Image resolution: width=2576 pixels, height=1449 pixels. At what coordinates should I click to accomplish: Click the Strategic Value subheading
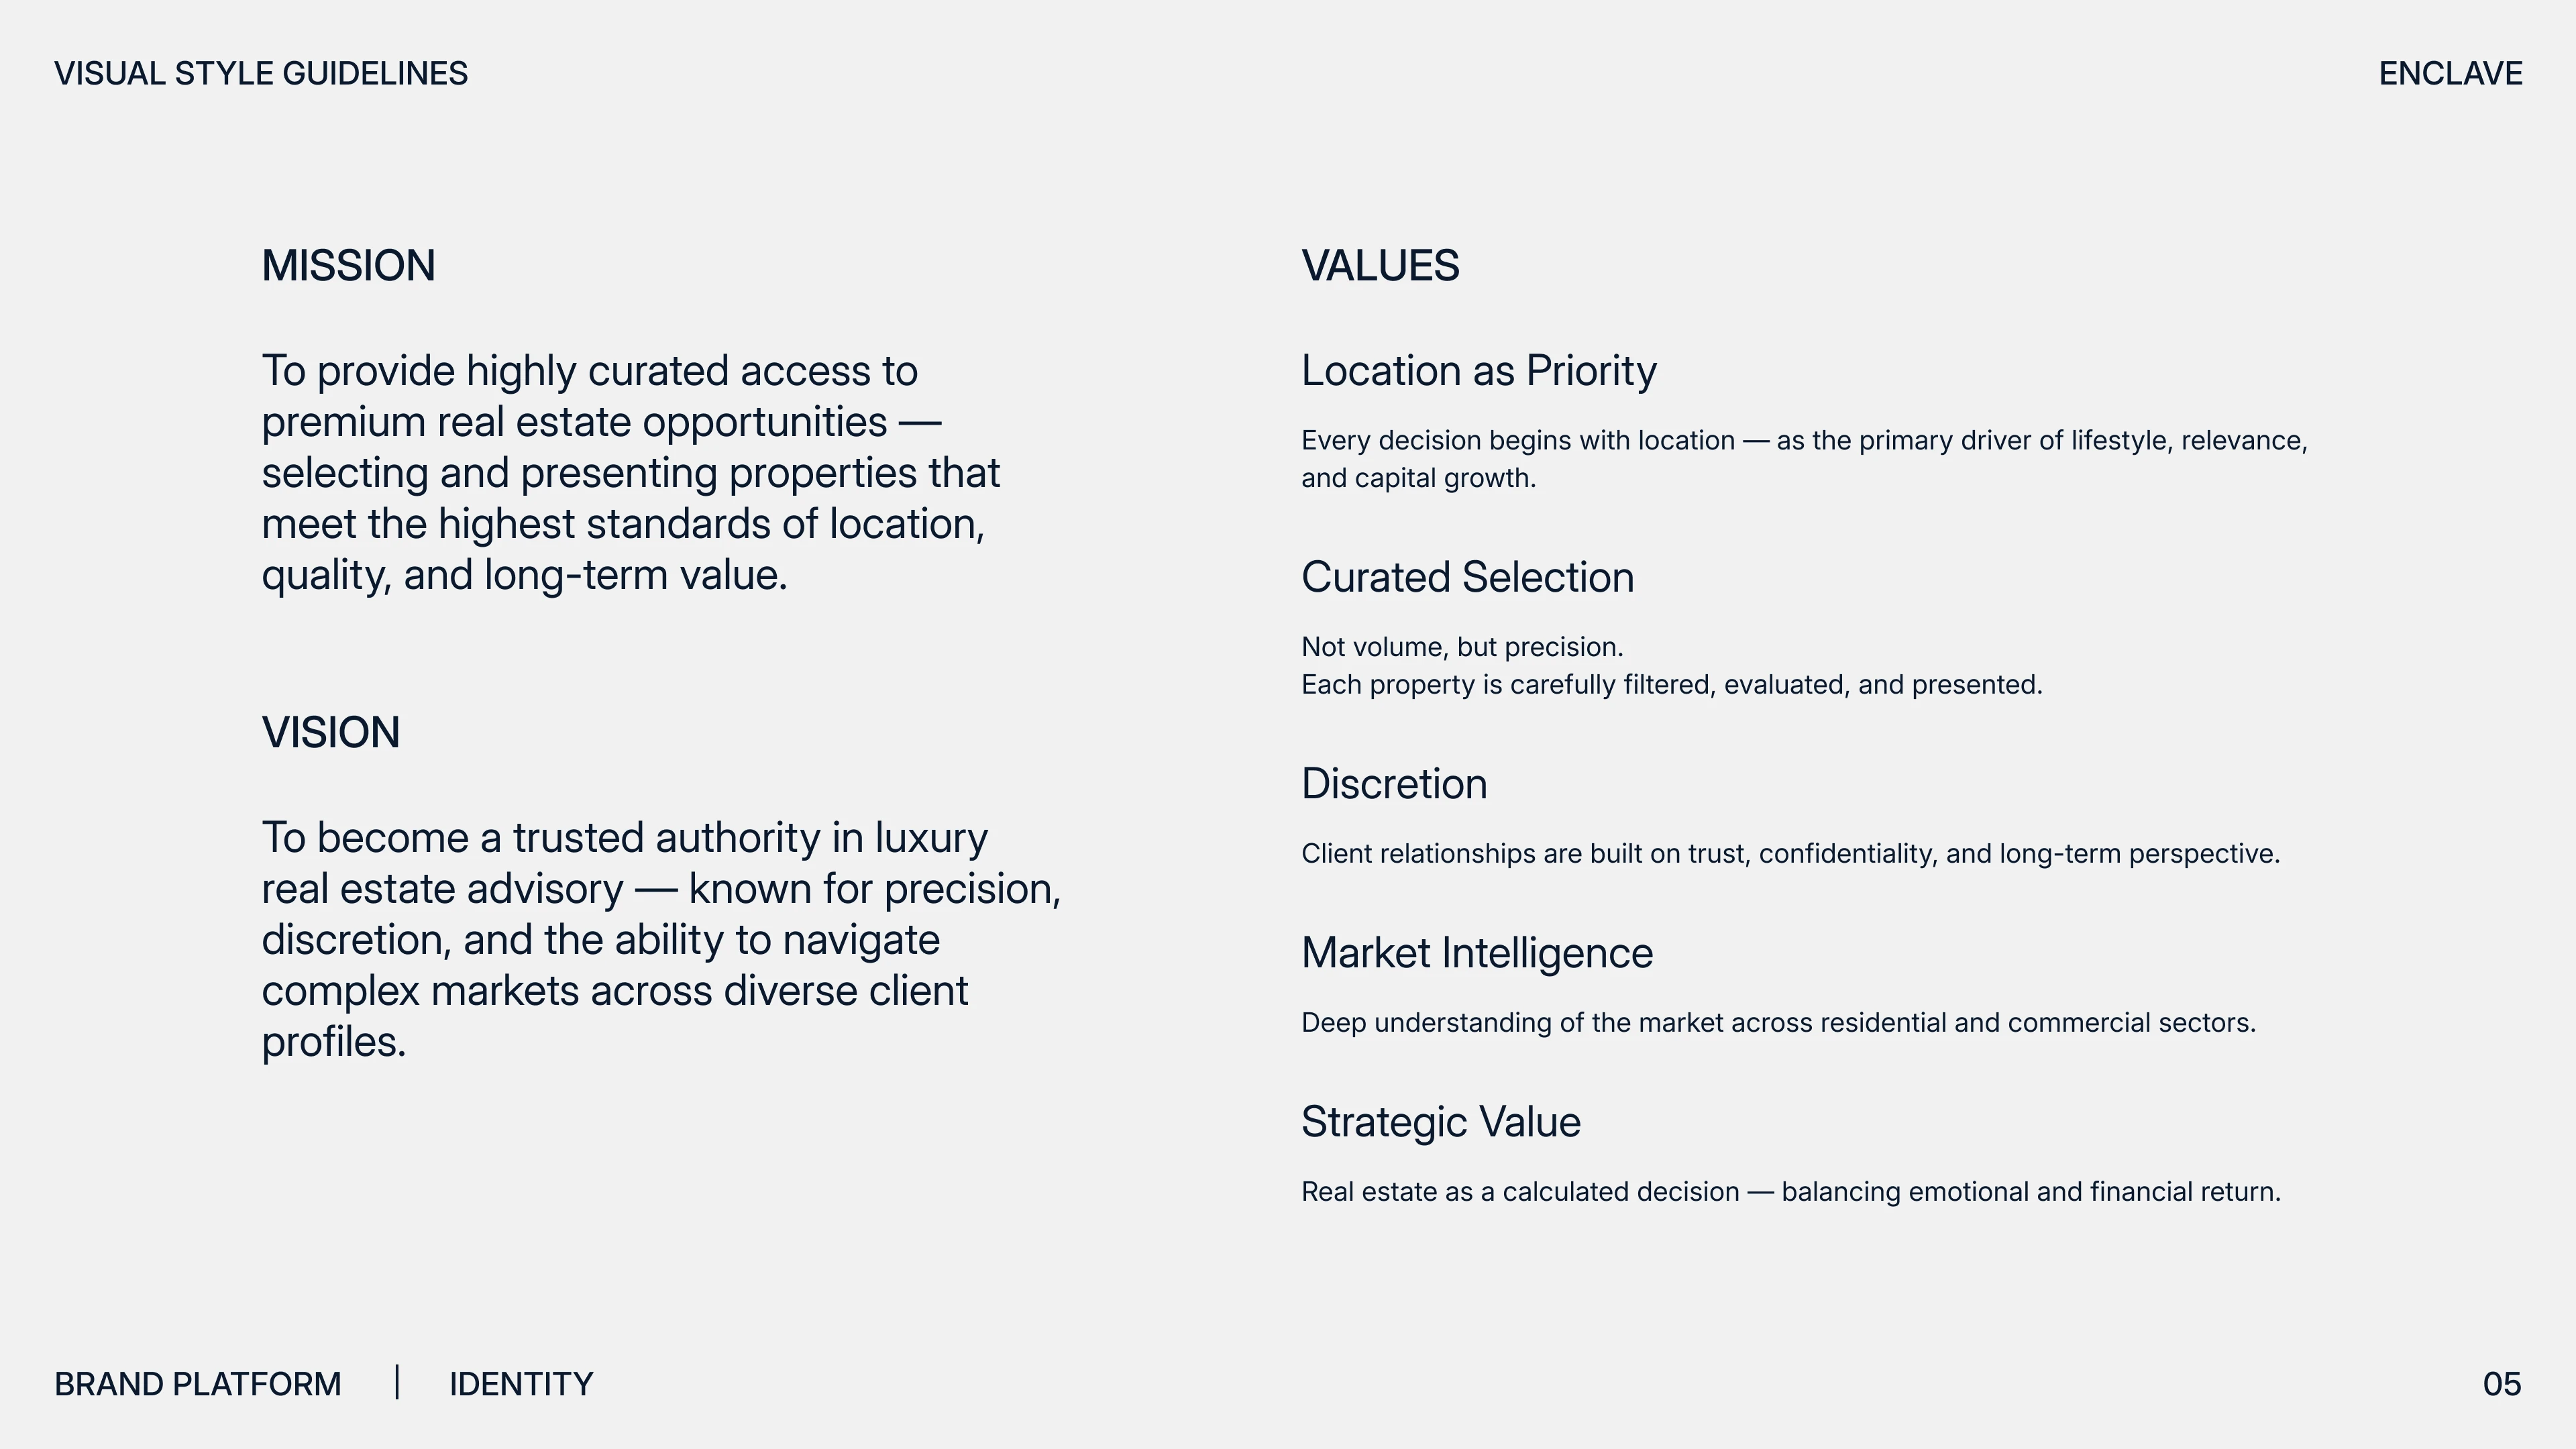pos(1441,1122)
